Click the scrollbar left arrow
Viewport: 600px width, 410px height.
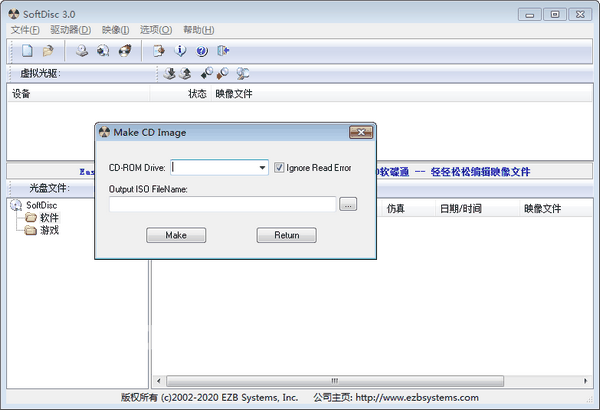pos(158,381)
